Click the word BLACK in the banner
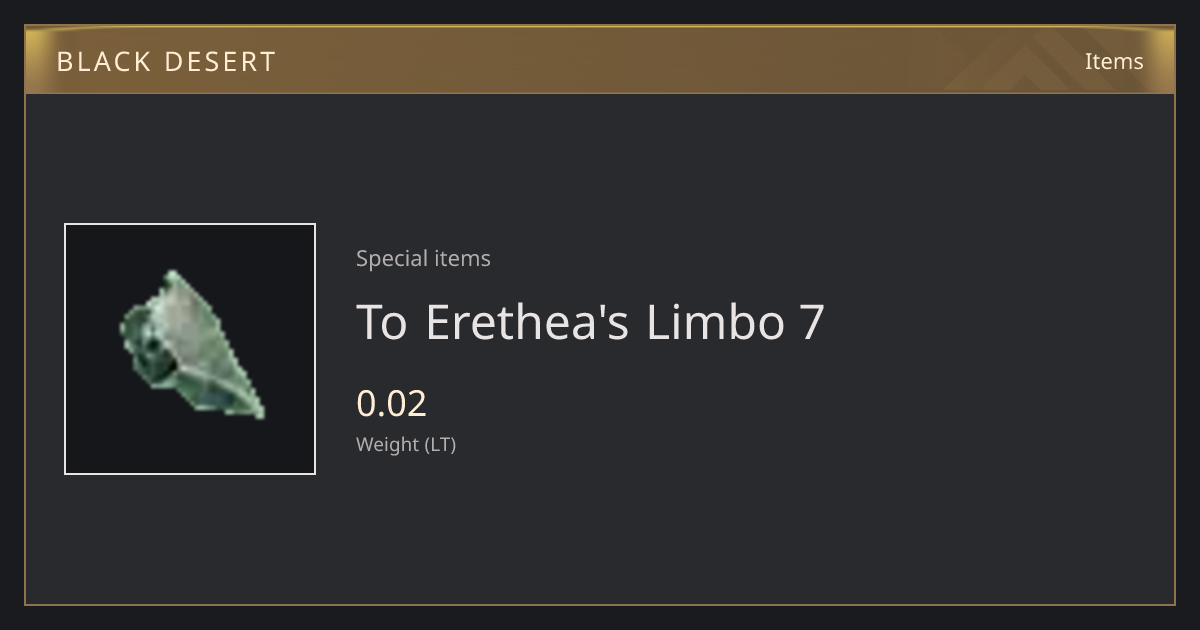Image resolution: width=1200 pixels, height=630 pixels. (103, 62)
